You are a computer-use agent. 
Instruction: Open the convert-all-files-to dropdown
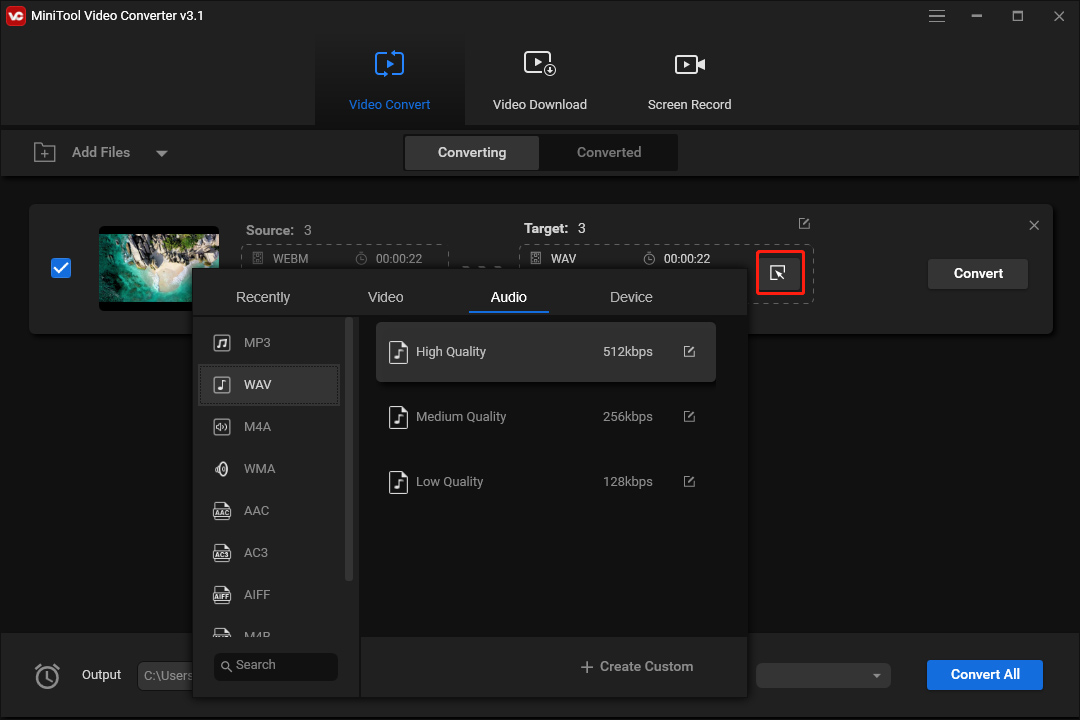(x=823, y=675)
